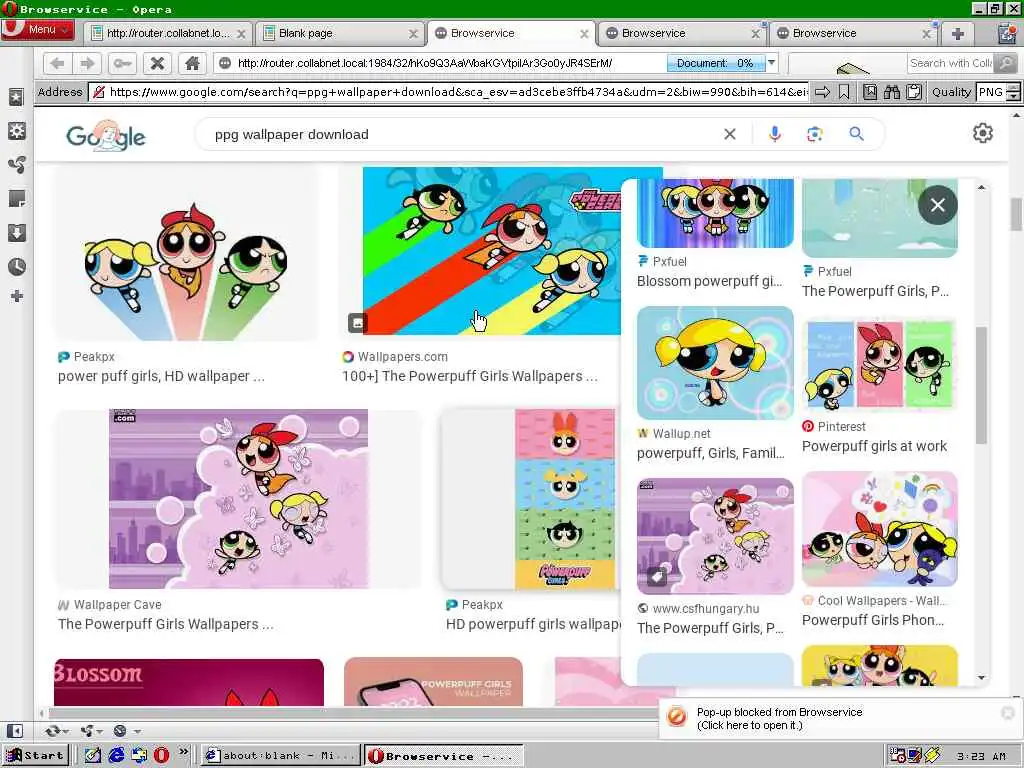Click the Search with field in Opera
1024x768 pixels.
pos(950,63)
